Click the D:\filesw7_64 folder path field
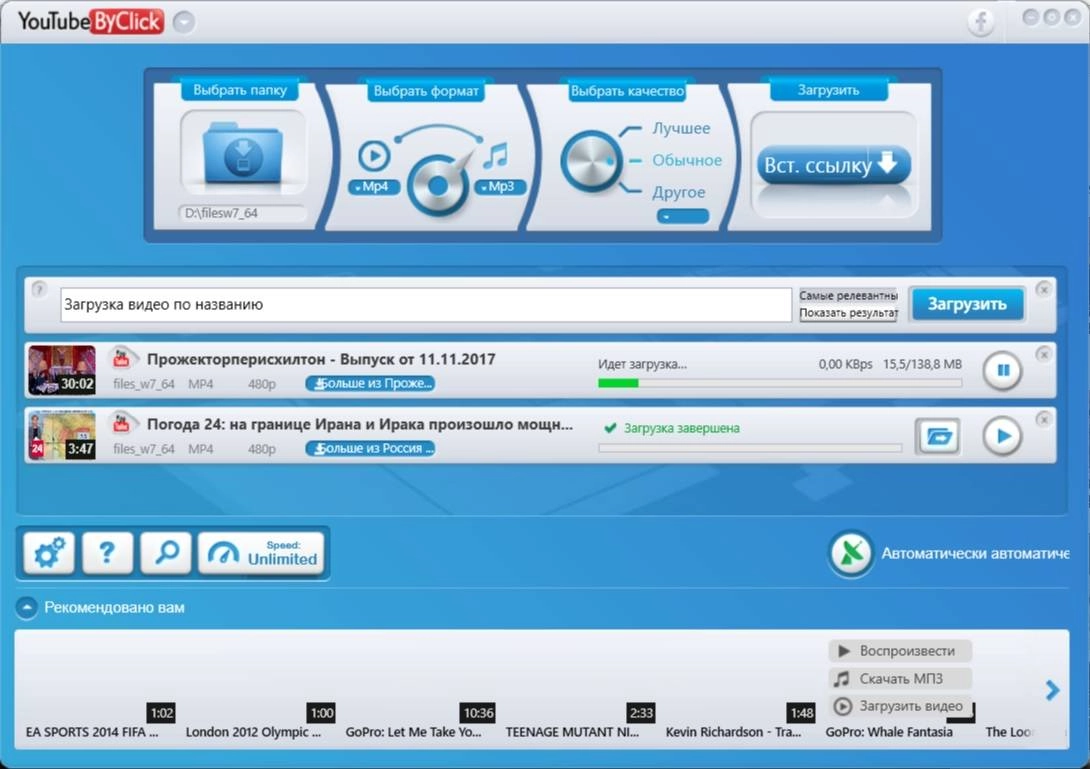Viewport: 1090px width, 769px height. [243, 213]
